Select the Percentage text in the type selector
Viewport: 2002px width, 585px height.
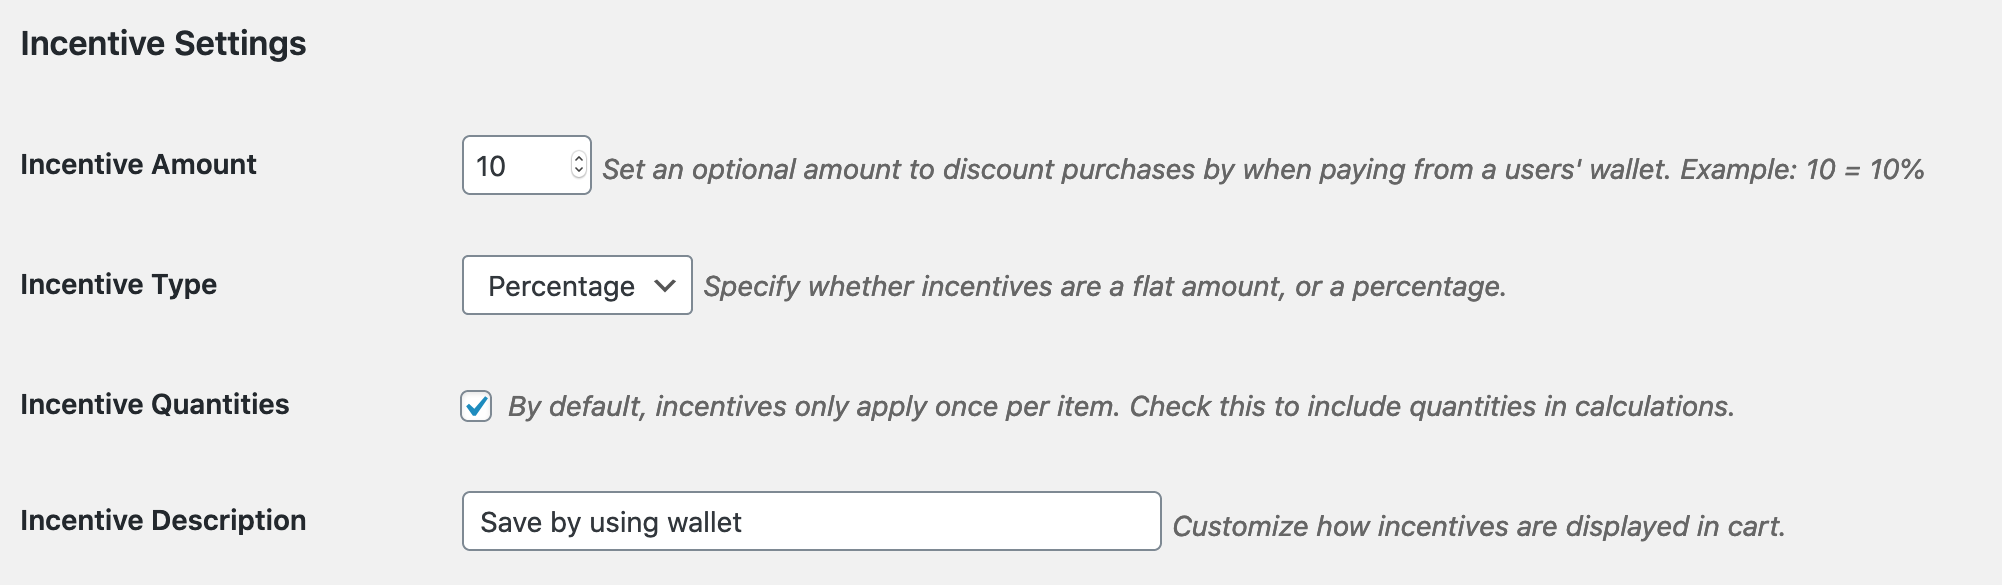pos(561,287)
